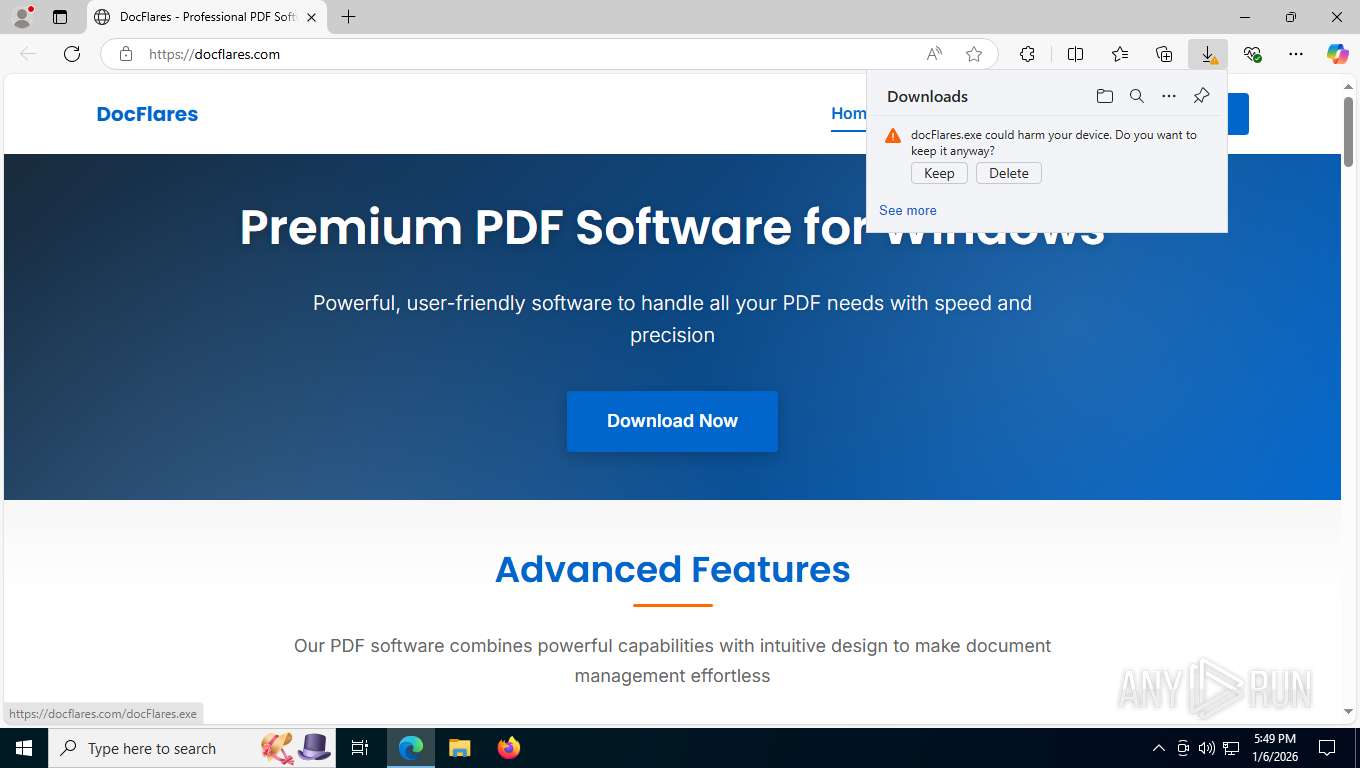Delete the docFlares.exe download
The image size is (1360, 768).
pos(1009,173)
